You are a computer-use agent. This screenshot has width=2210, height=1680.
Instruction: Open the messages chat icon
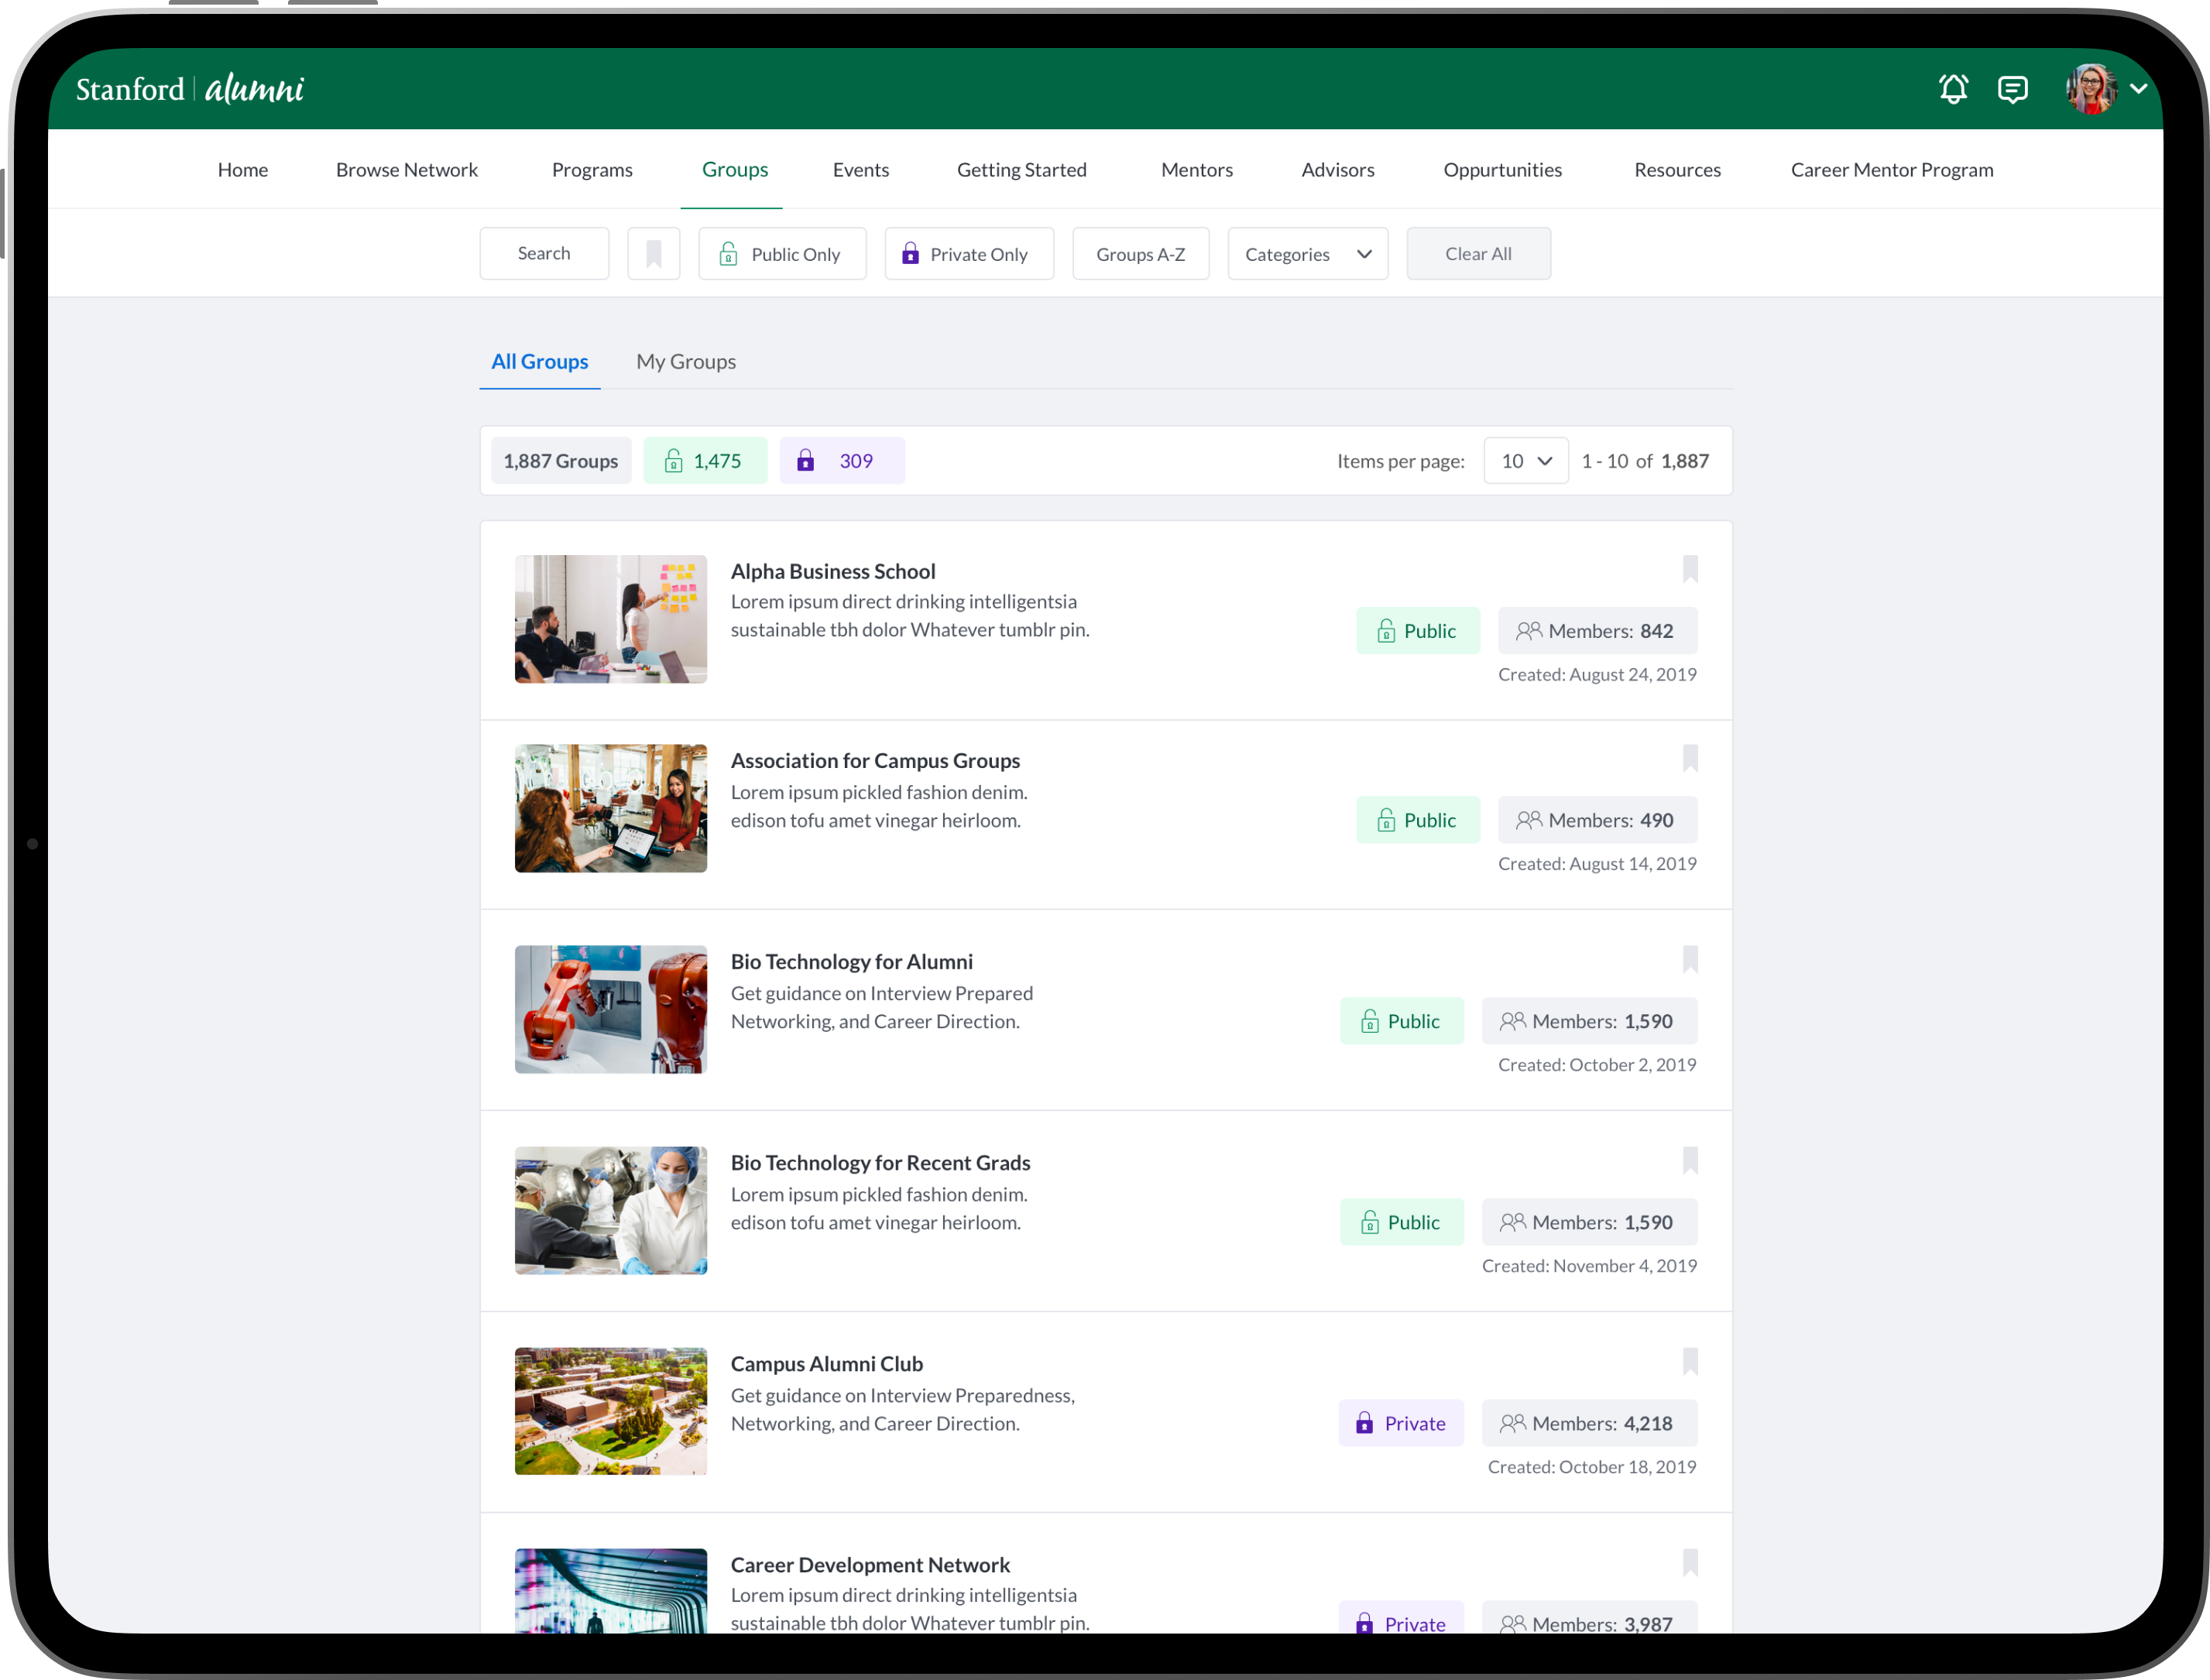click(2012, 89)
